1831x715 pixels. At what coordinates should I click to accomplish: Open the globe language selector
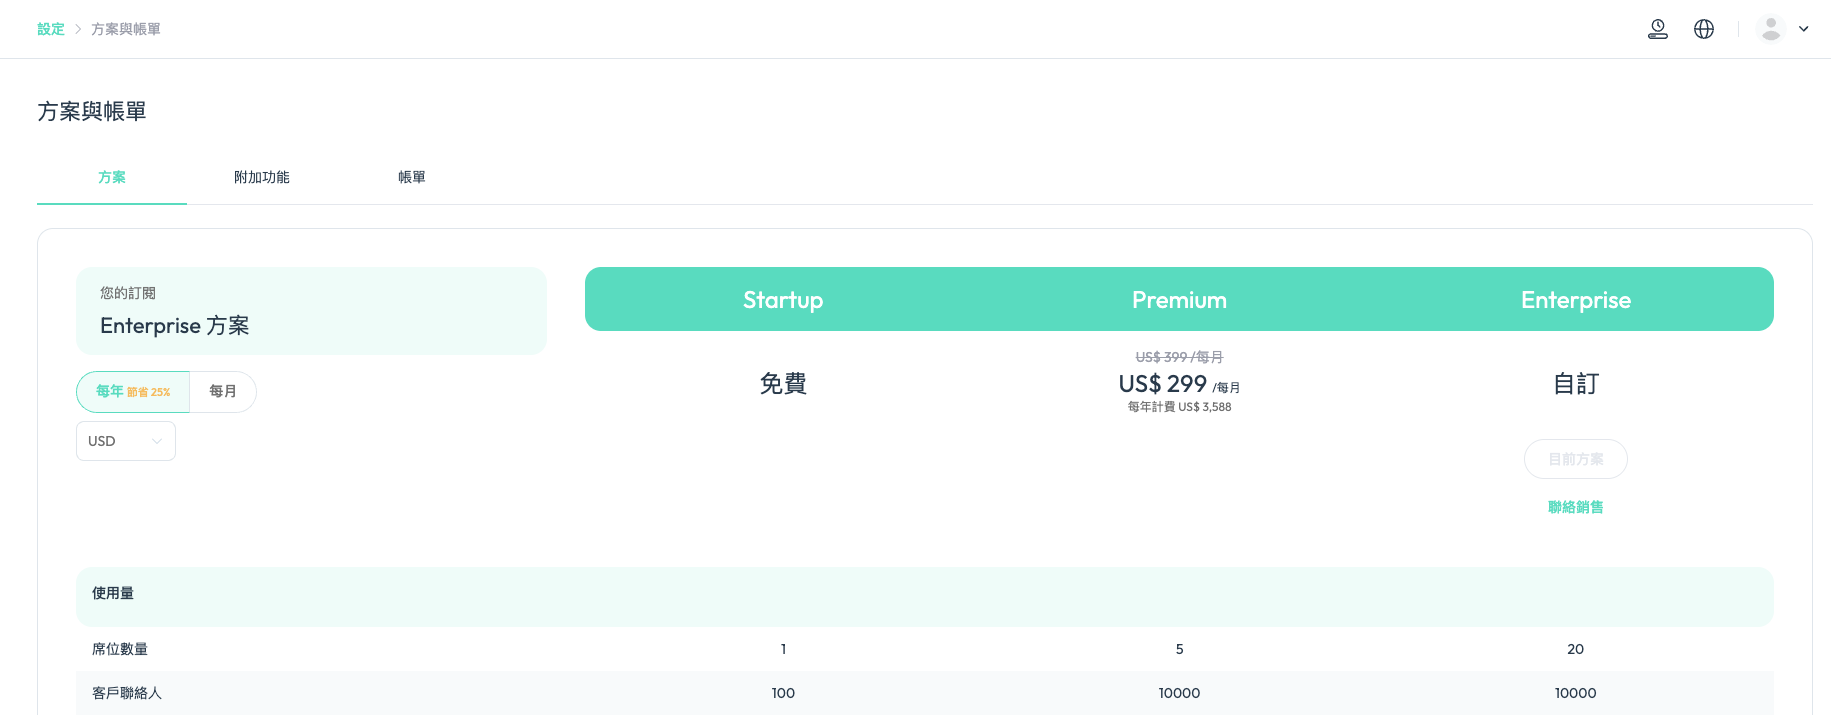click(1704, 29)
